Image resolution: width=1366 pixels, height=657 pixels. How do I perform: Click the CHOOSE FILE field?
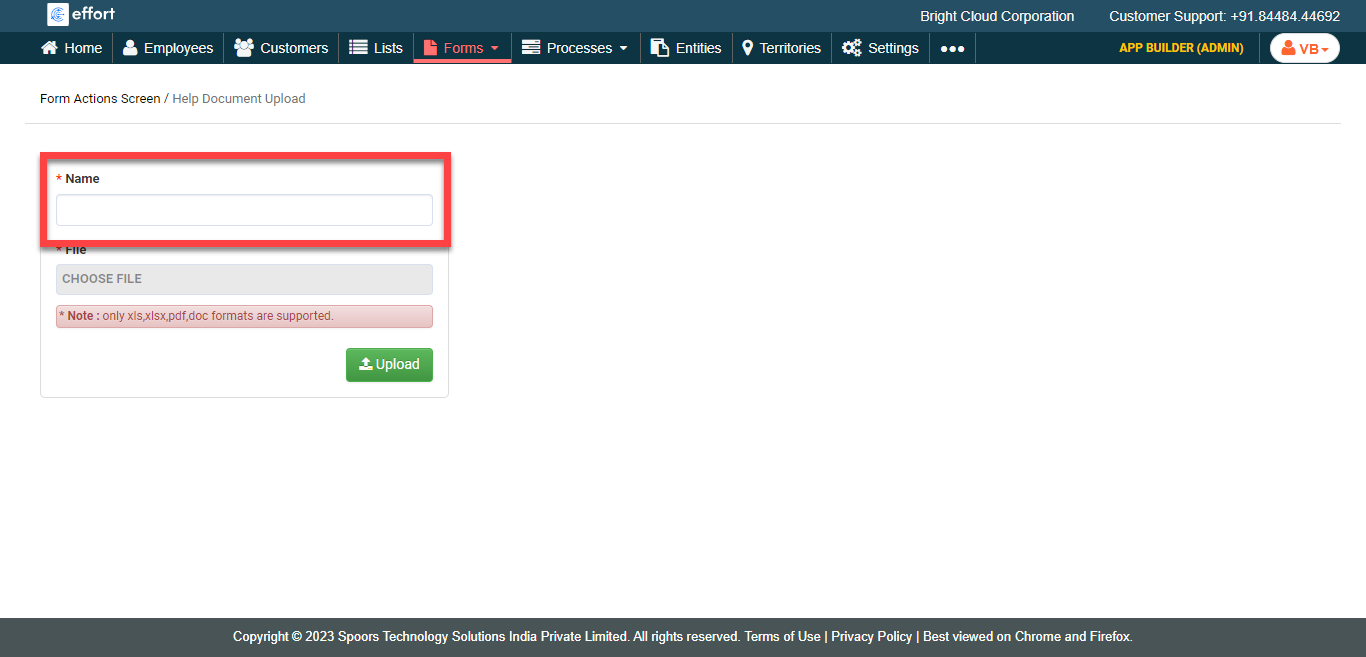tap(244, 279)
